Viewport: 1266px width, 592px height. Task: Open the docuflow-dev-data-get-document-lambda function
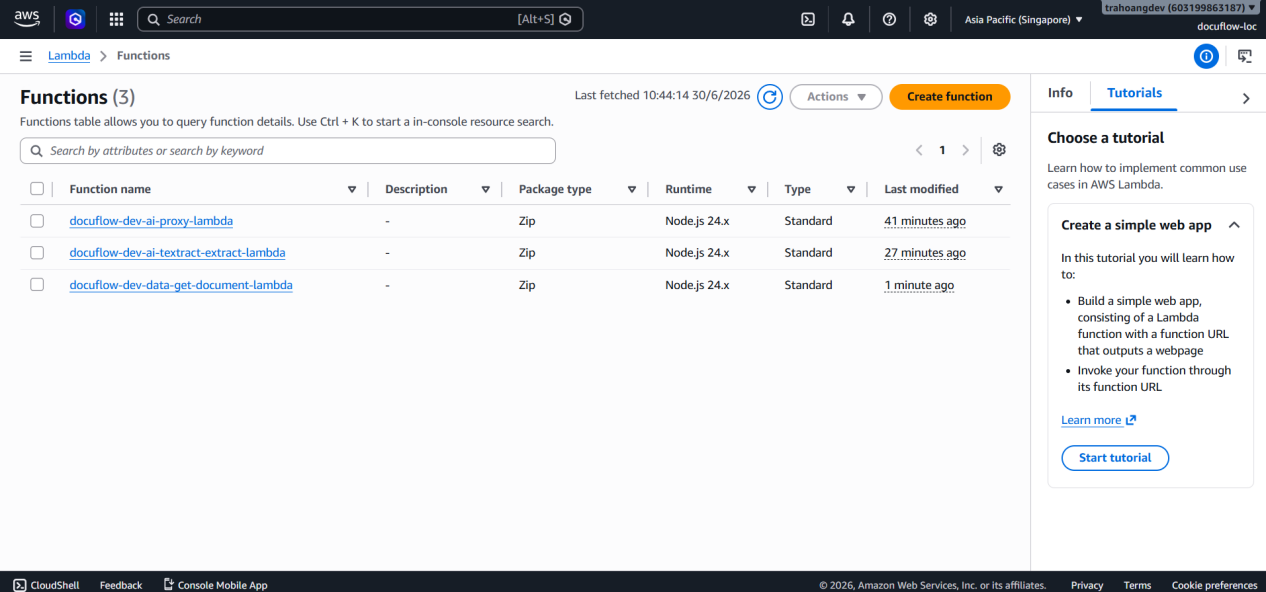(181, 285)
